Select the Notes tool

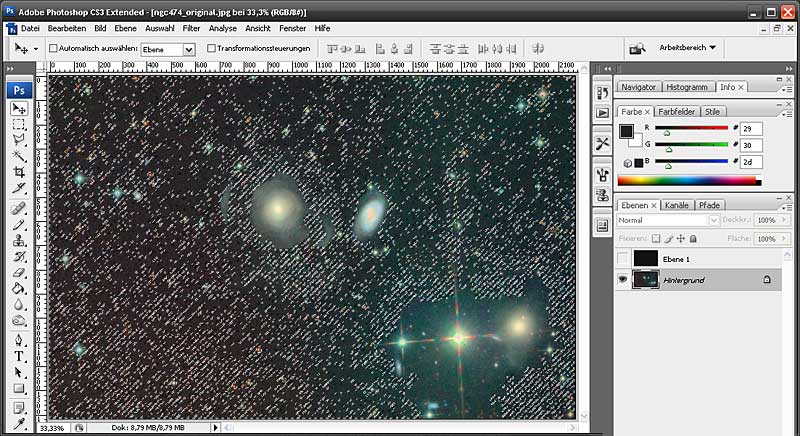19,408
